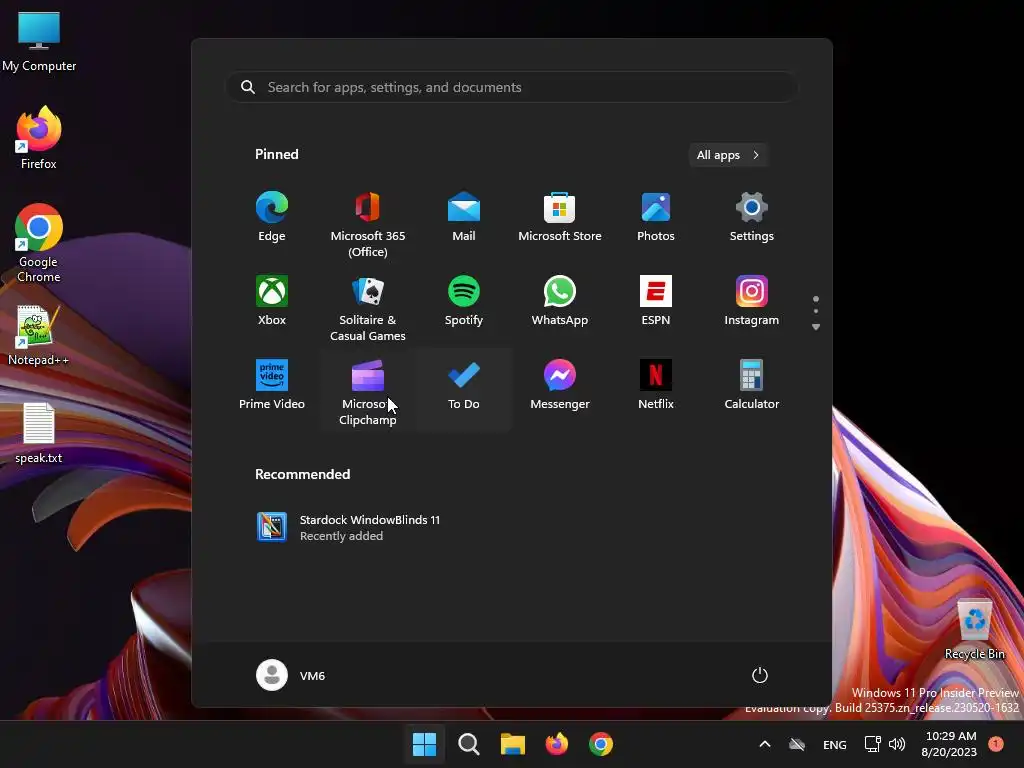
Task: Launch Microsoft 365 (Office)
Action: pyautogui.click(x=368, y=225)
